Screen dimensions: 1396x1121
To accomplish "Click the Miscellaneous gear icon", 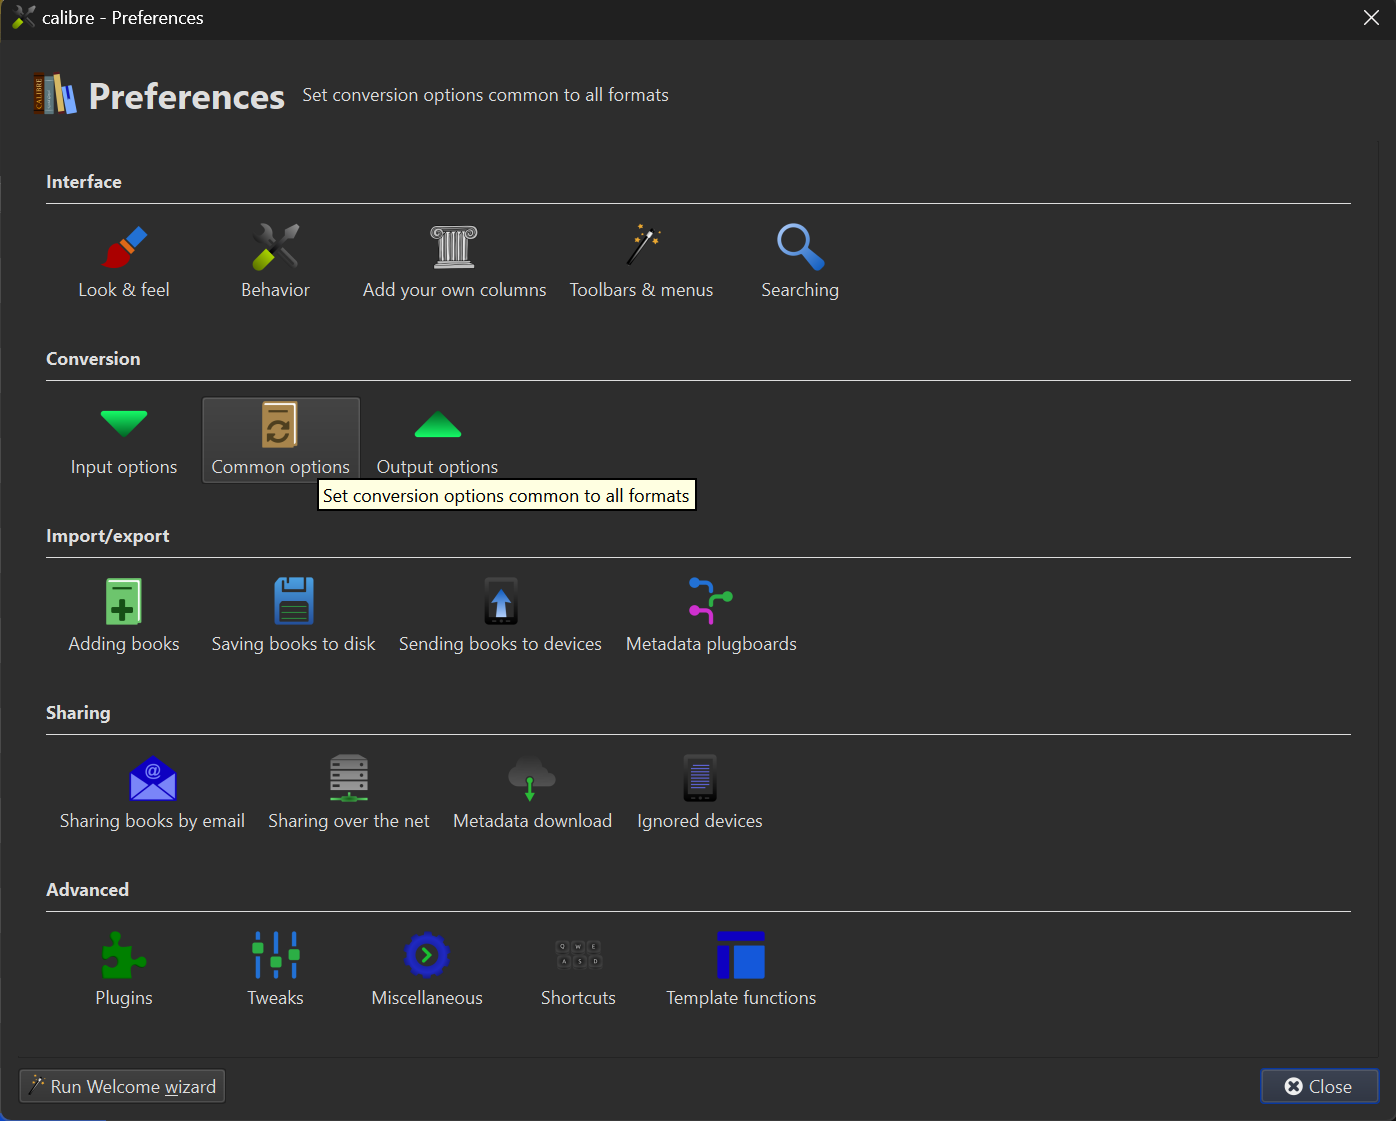I will (x=427, y=955).
